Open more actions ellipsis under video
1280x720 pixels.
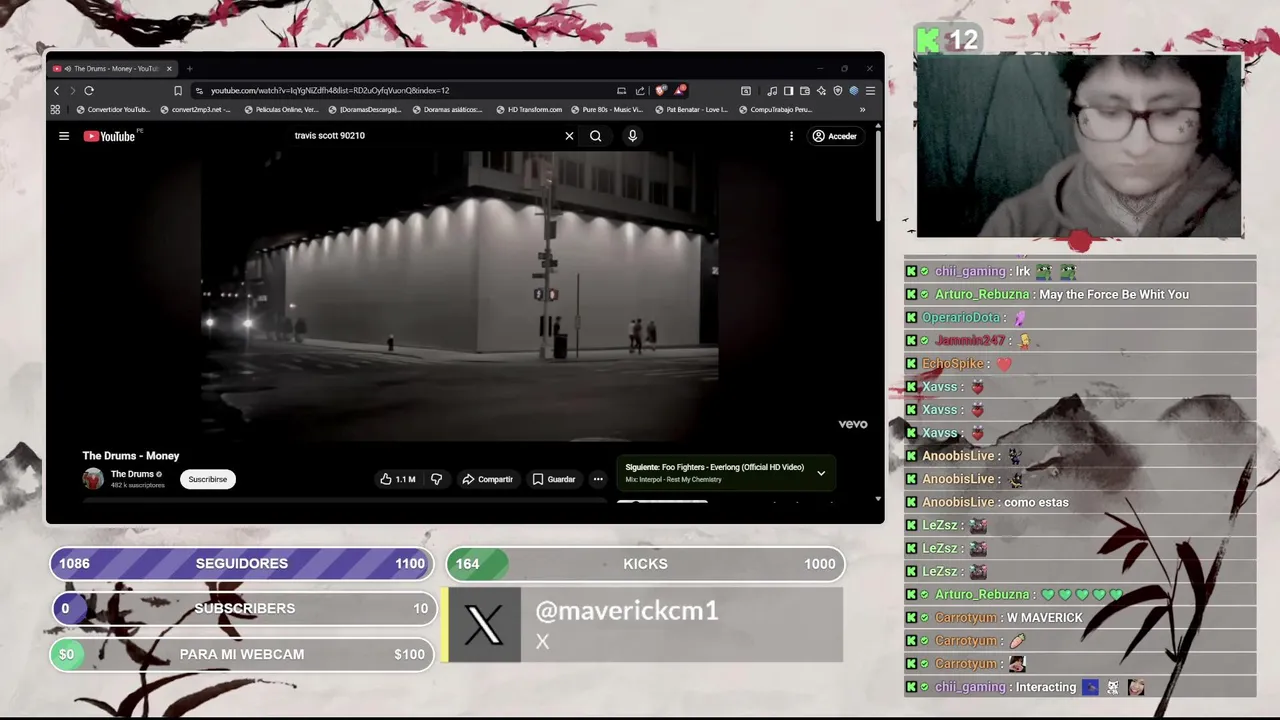point(598,479)
